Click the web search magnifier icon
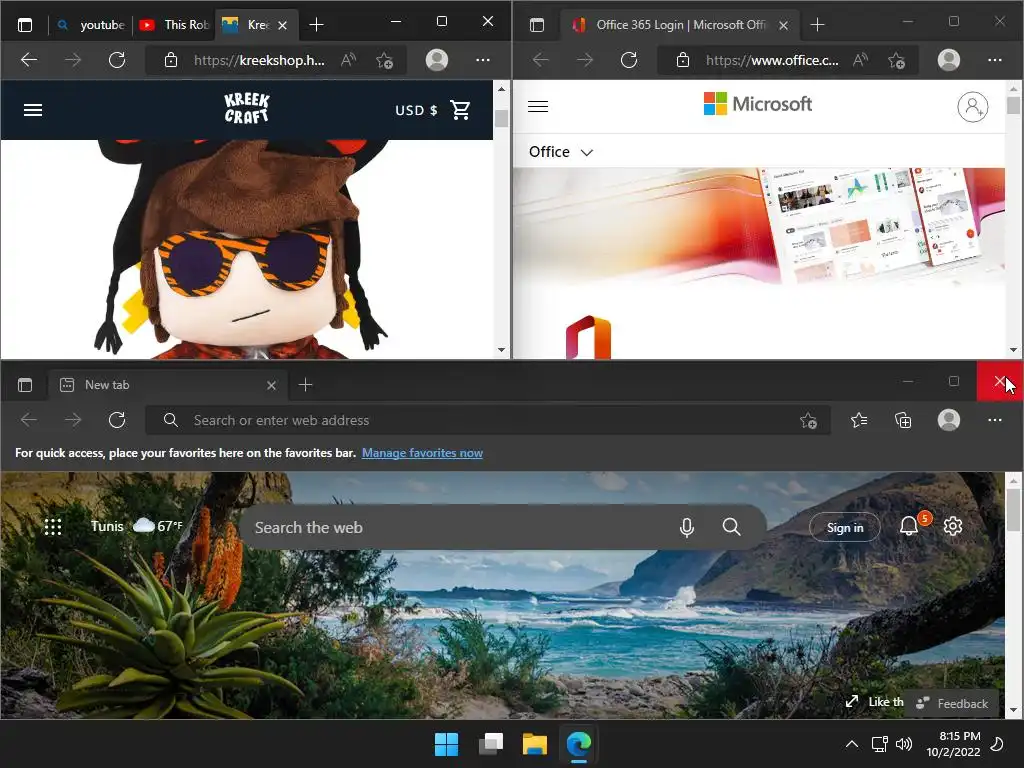Image resolution: width=1024 pixels, height=768 pixels. [731, 527]
